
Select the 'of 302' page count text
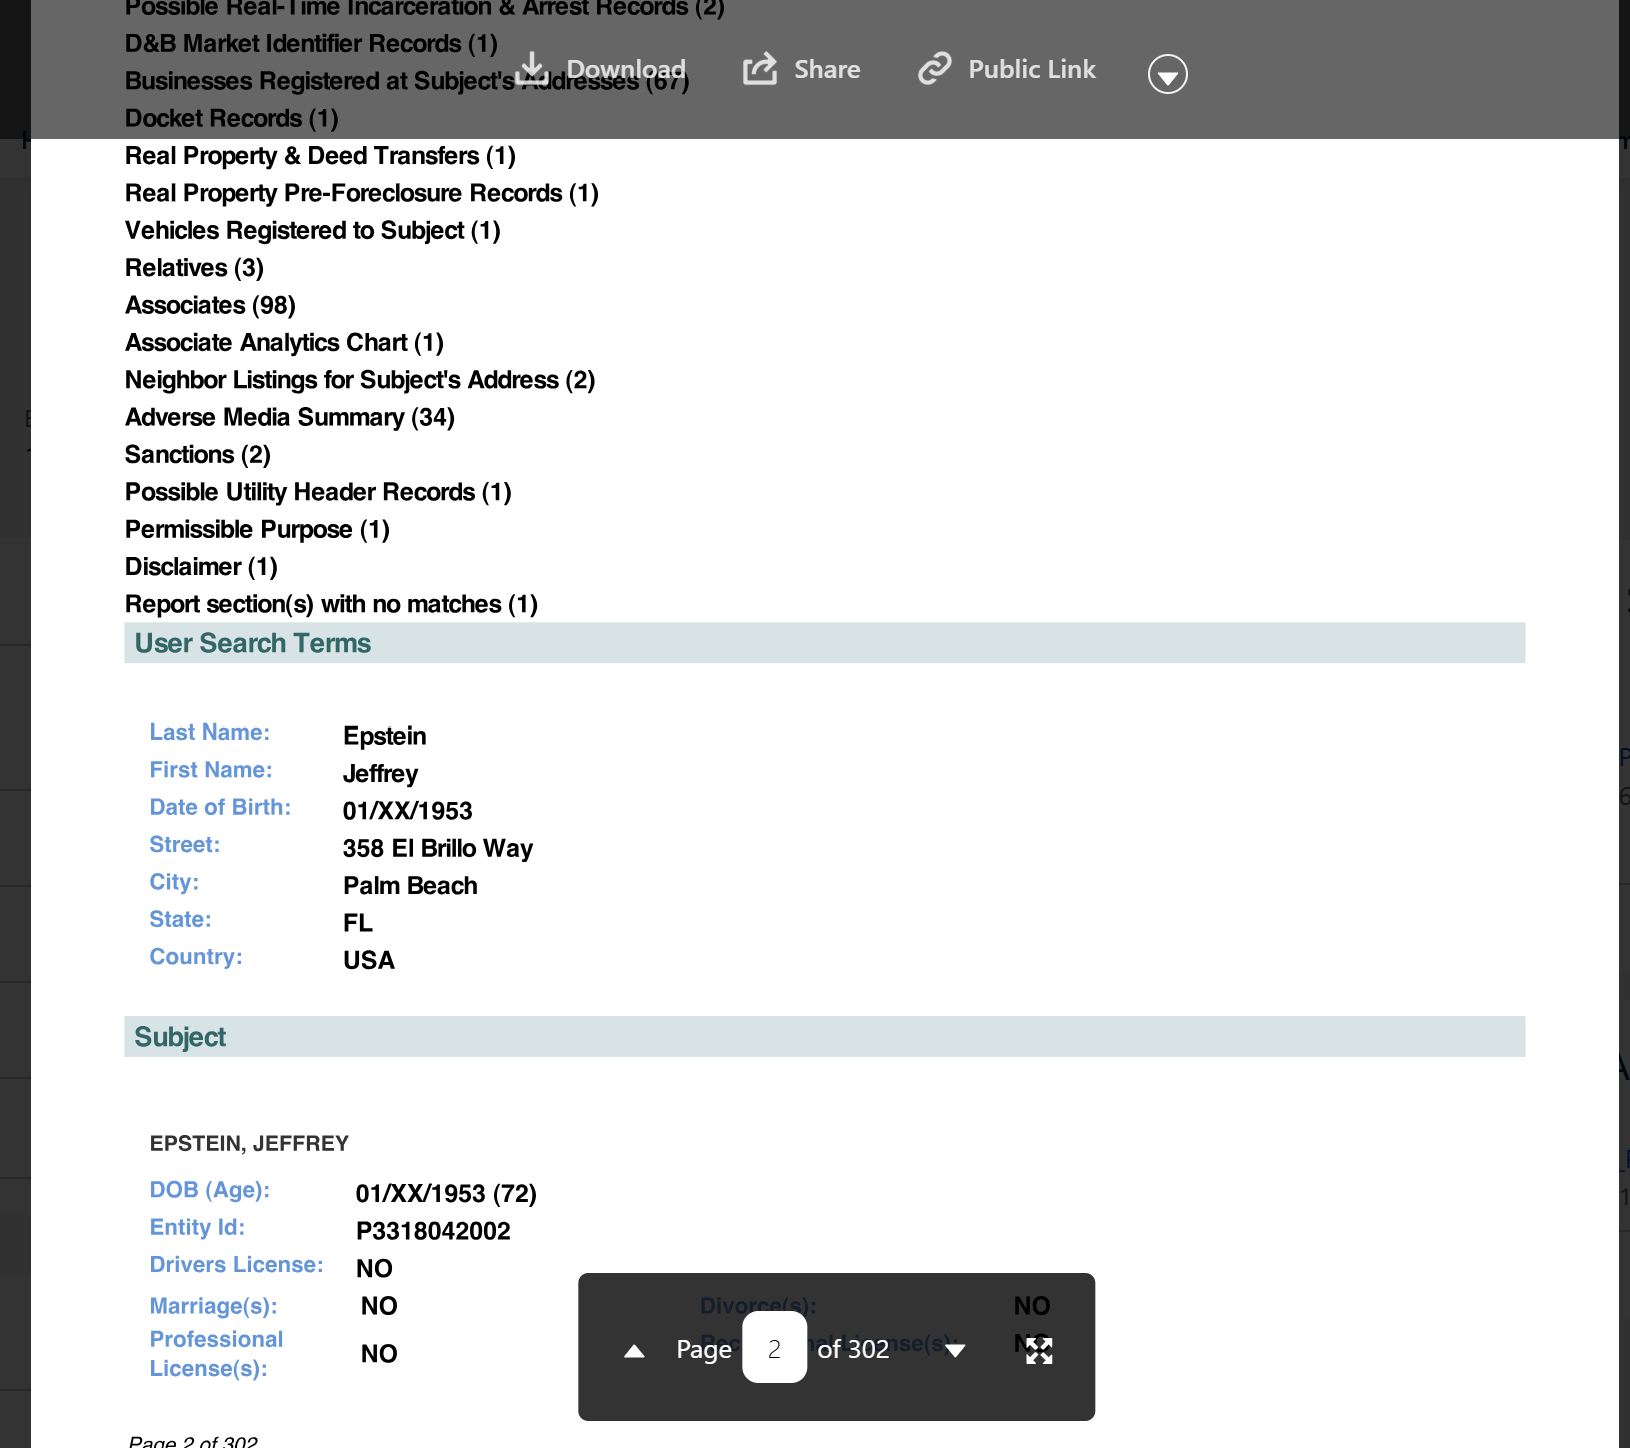pyautogui.click(x=853, y=1350)
